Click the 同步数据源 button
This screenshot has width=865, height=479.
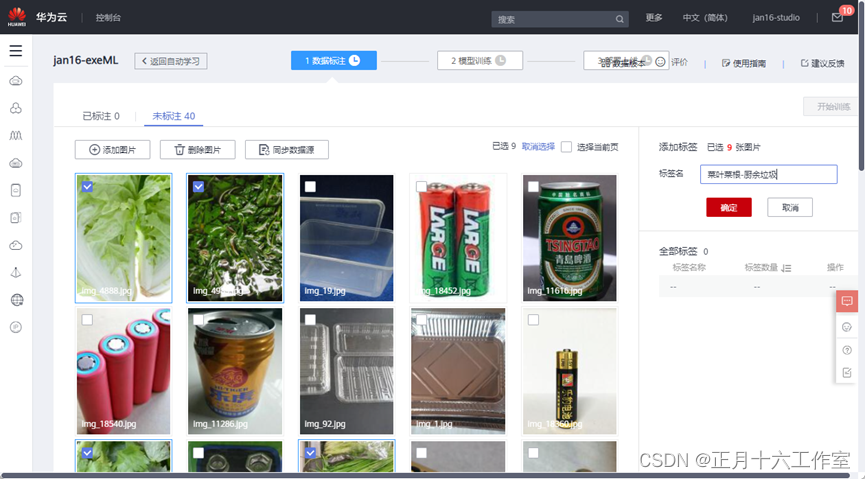(287, 150)
